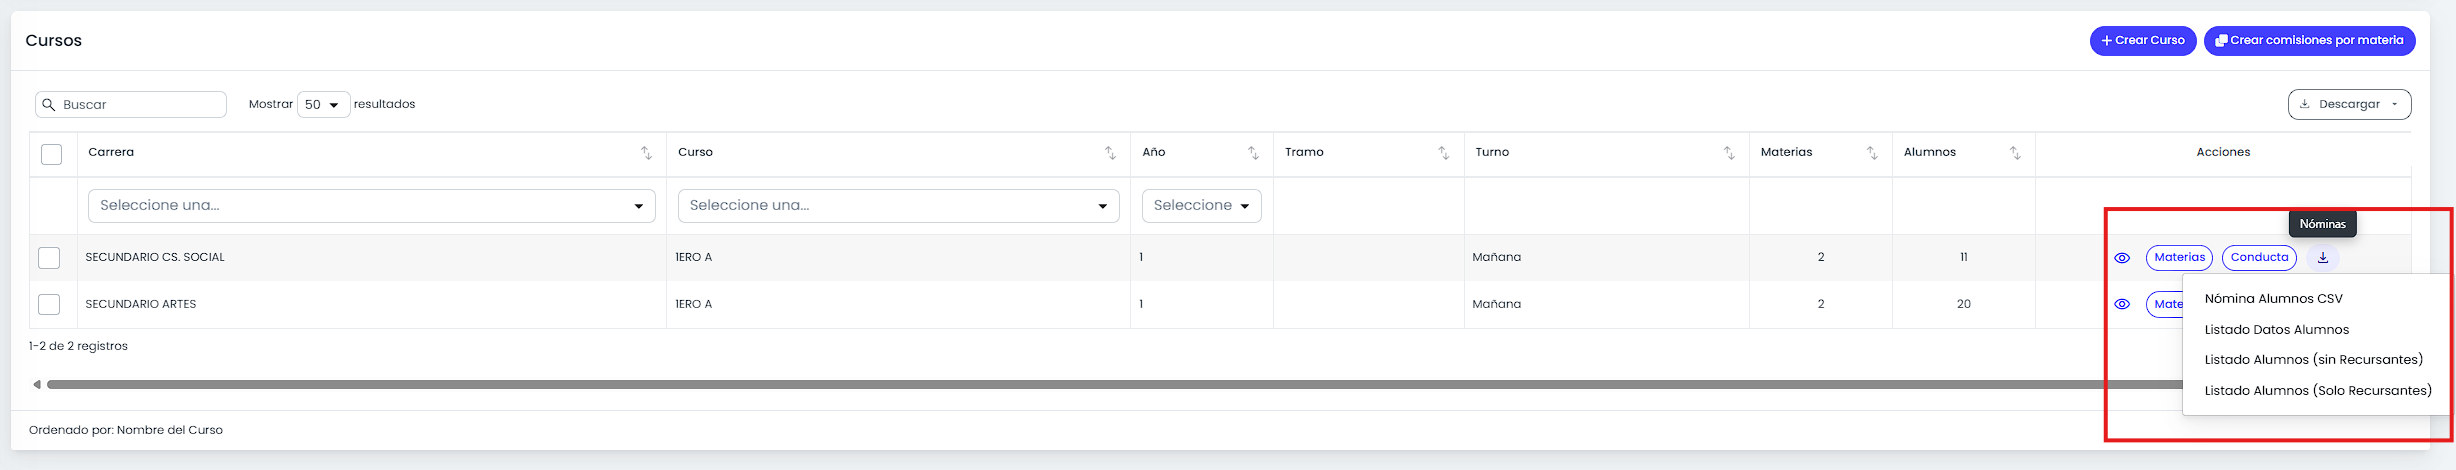Click into the Buscar search field

(131, 105)
